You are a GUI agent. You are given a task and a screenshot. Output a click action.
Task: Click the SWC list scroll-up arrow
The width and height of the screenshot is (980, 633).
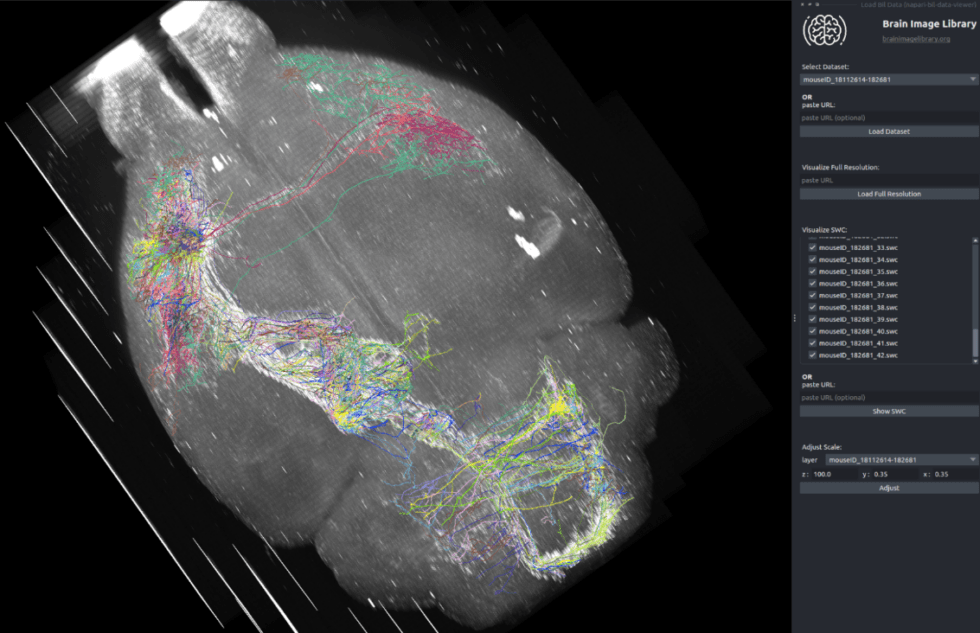point(975,240)
